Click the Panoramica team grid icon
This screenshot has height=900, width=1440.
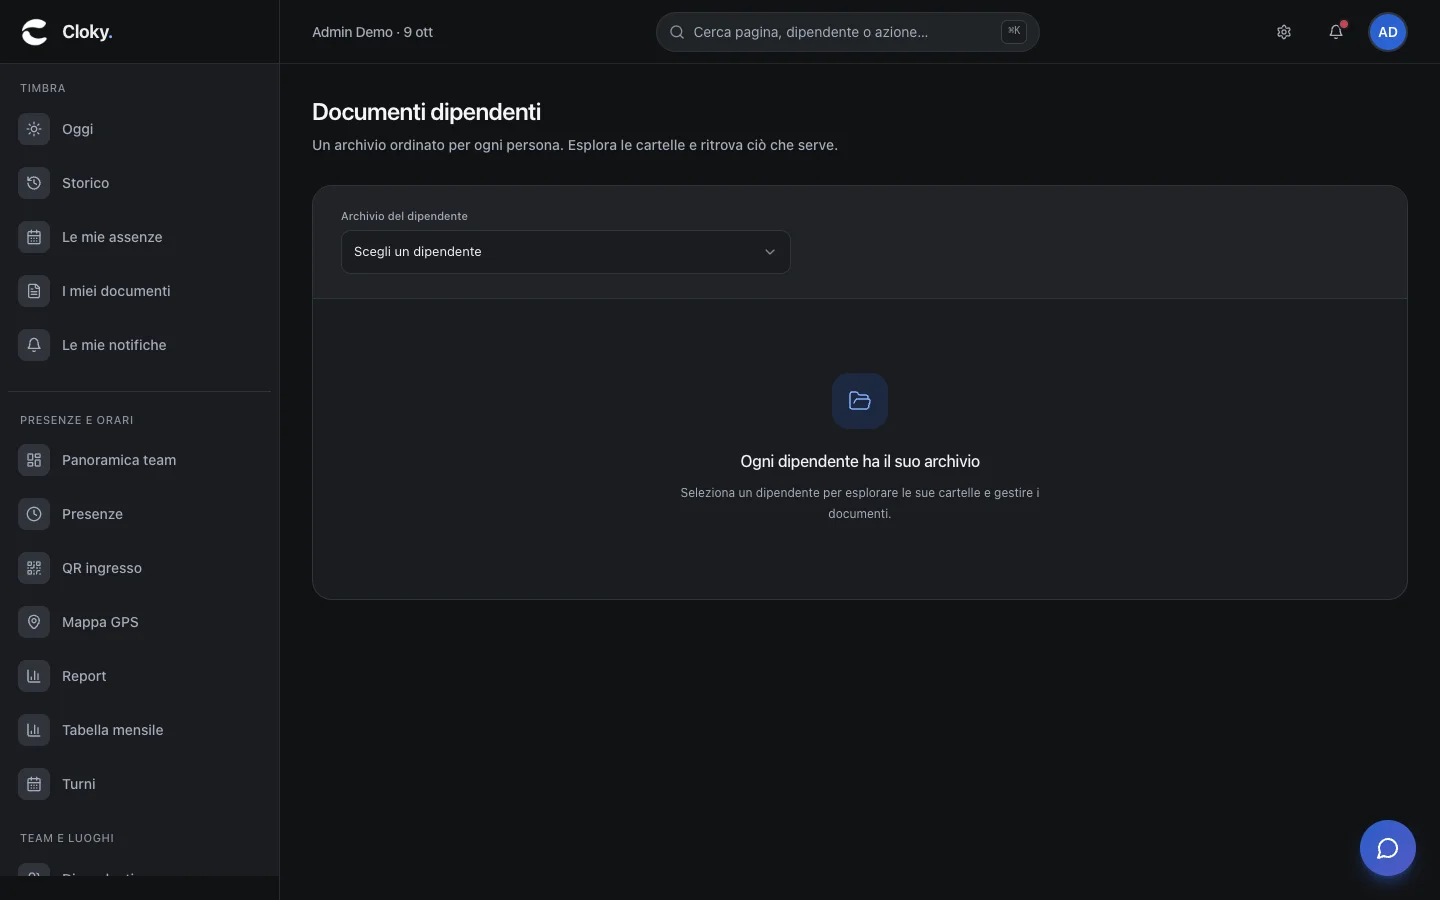point(34,460)
